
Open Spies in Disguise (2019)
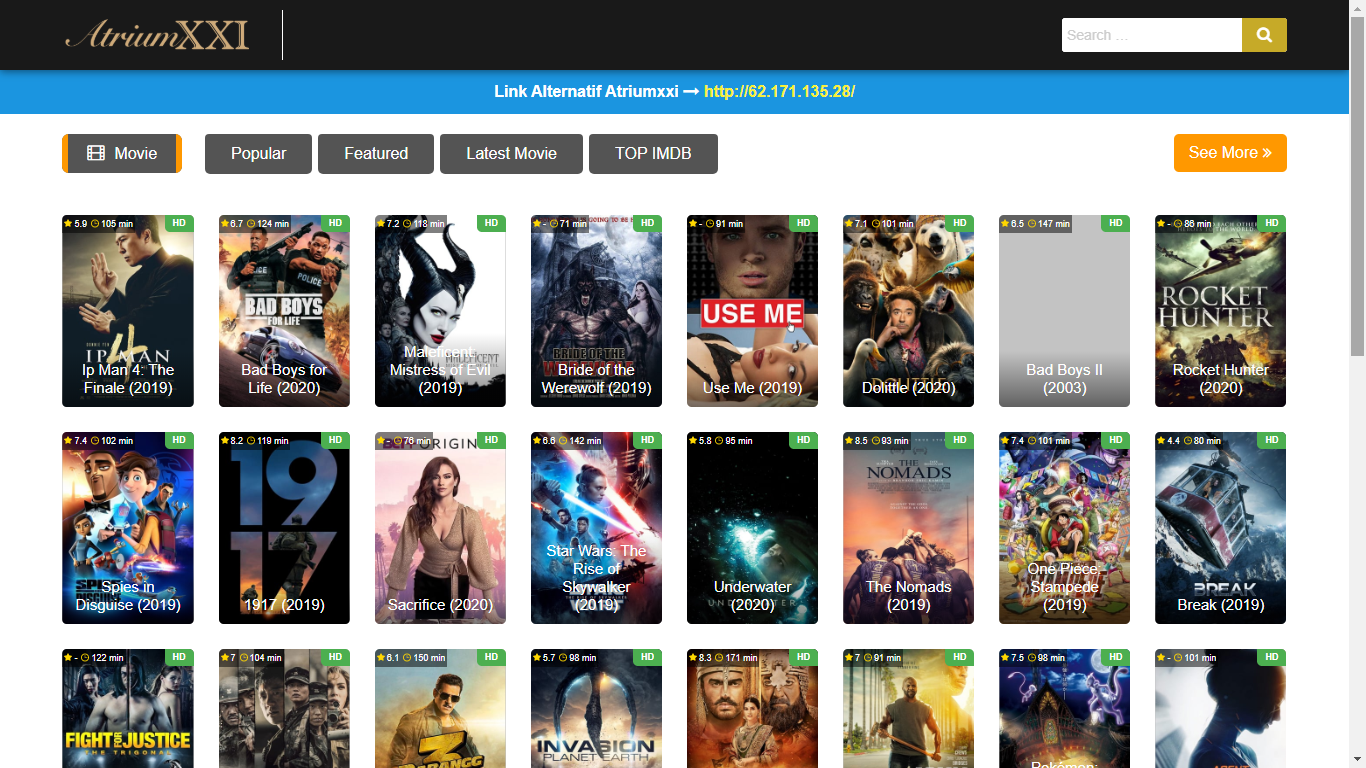[x=128, y=528]
